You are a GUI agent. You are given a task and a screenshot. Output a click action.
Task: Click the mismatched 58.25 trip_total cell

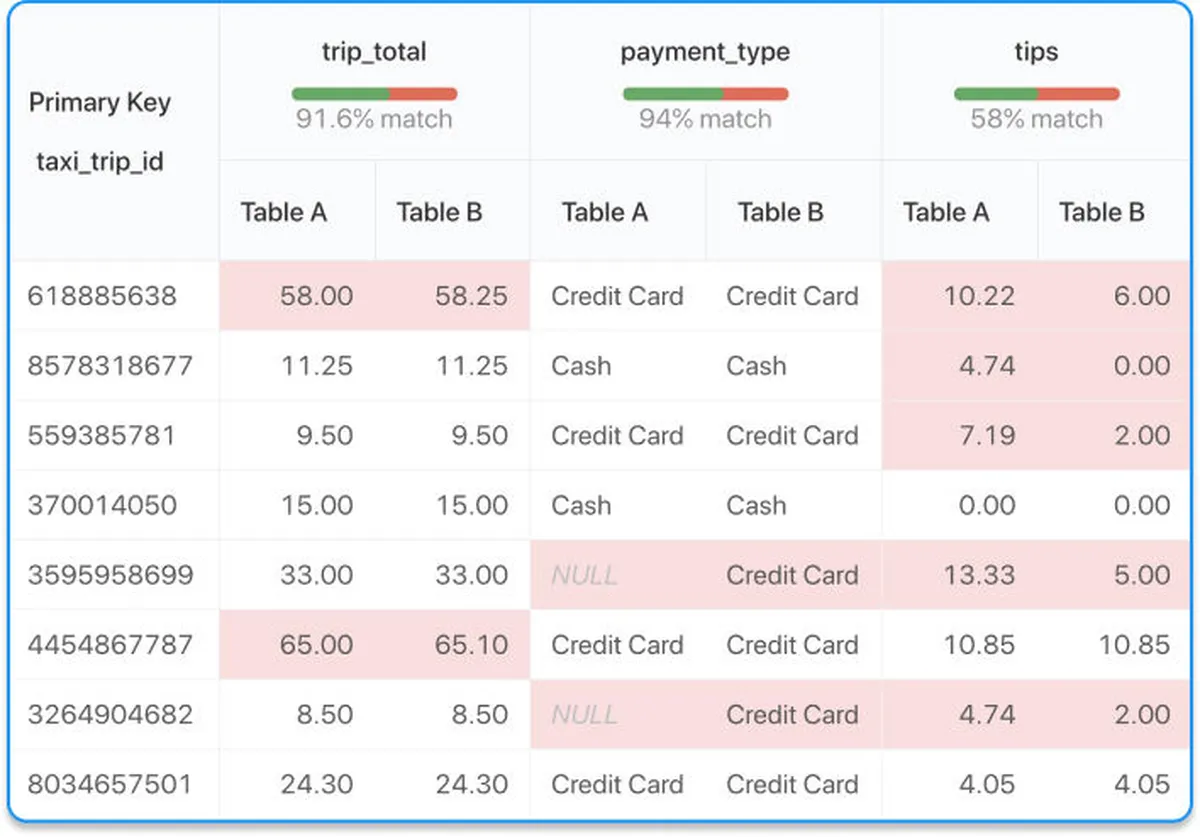pos(471,296)
